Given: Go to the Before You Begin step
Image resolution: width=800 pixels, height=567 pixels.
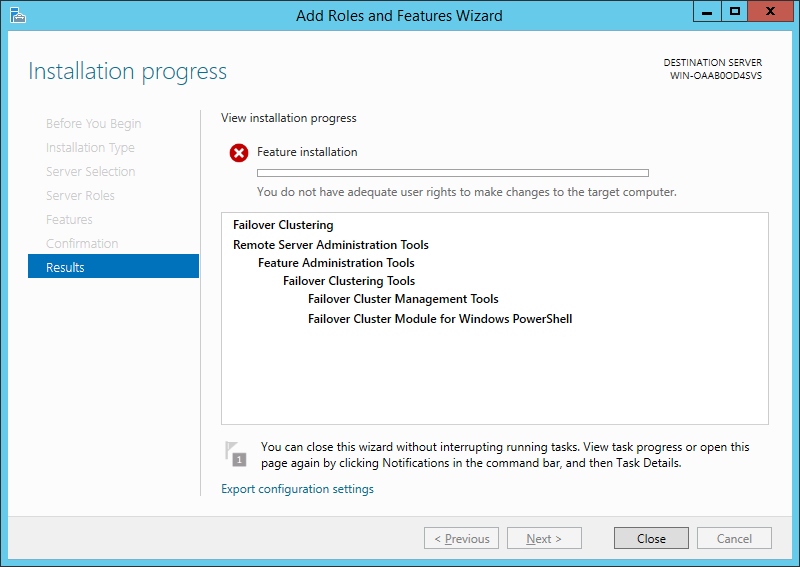Looking at the screenshot, I should click(94, 123).
